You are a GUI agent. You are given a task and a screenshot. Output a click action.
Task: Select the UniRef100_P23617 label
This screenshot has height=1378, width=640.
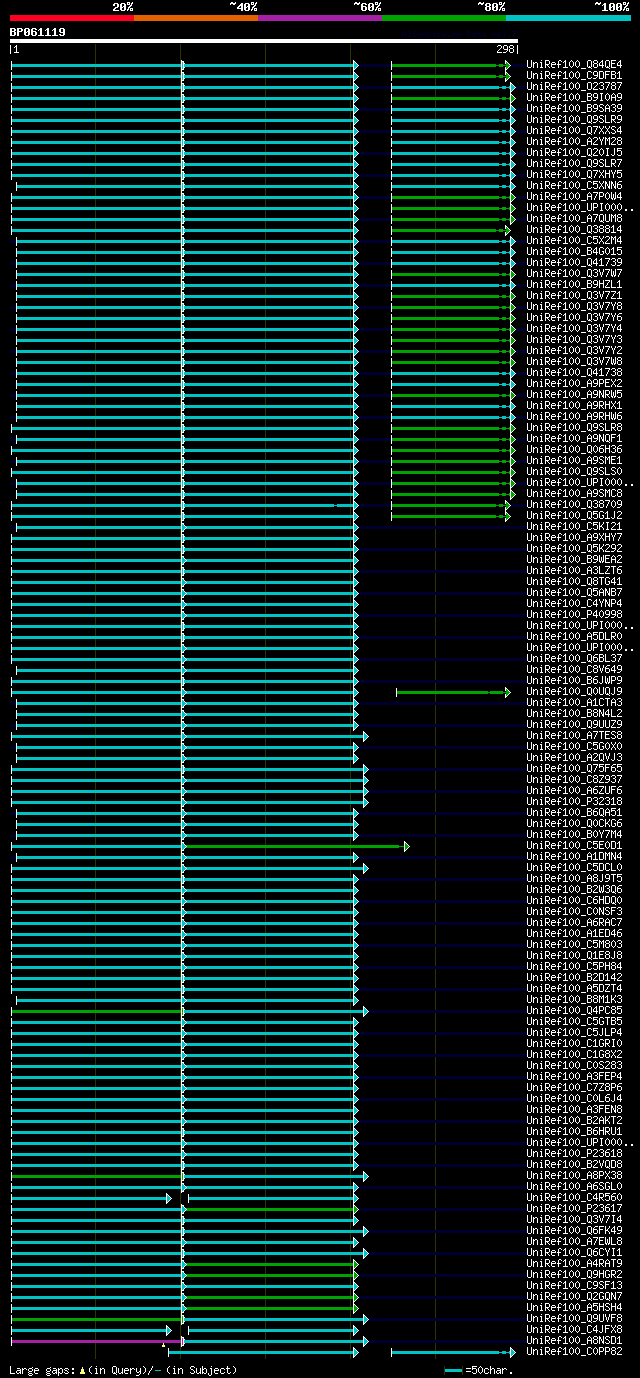click(574, 1208)
